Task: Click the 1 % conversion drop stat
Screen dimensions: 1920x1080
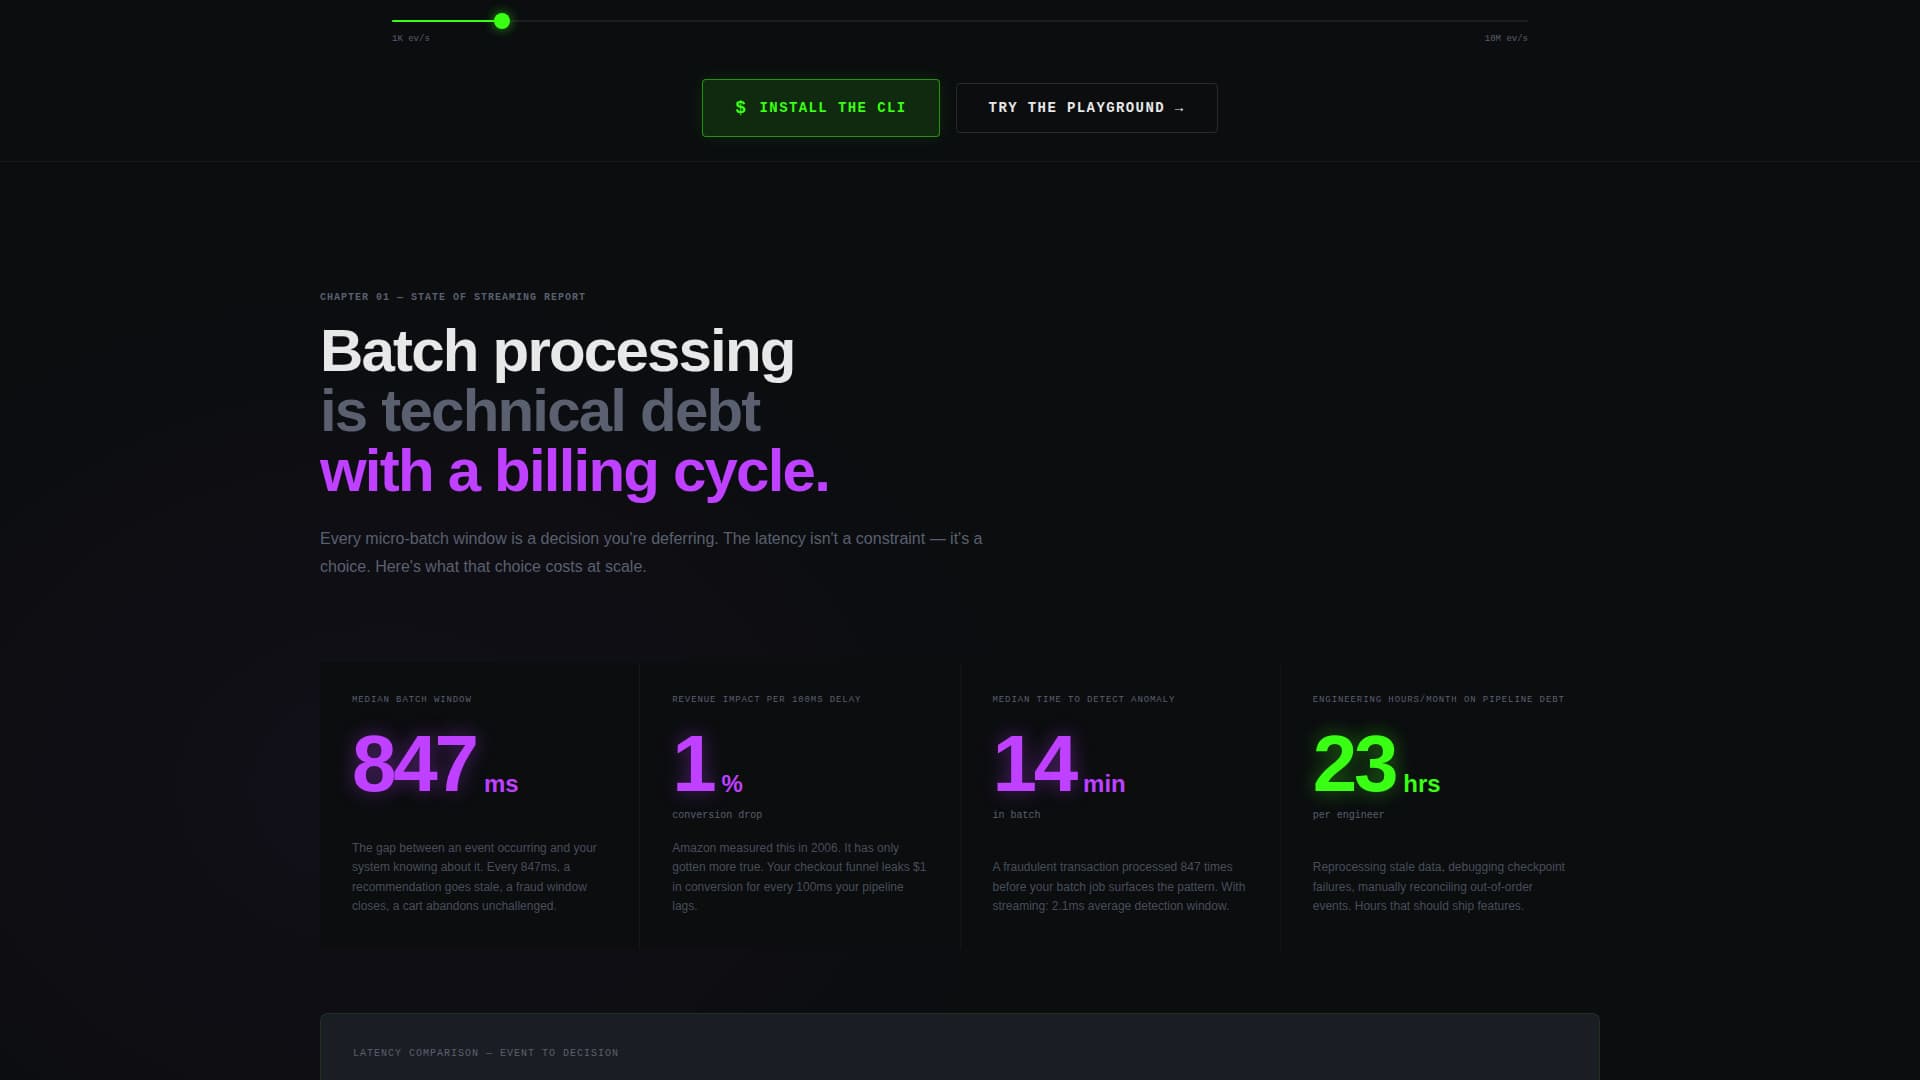Action: pyautogui.click(x=707, y=764)
